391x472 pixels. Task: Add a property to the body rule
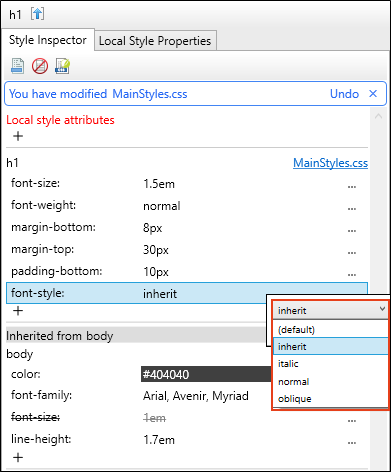[18, 457]
